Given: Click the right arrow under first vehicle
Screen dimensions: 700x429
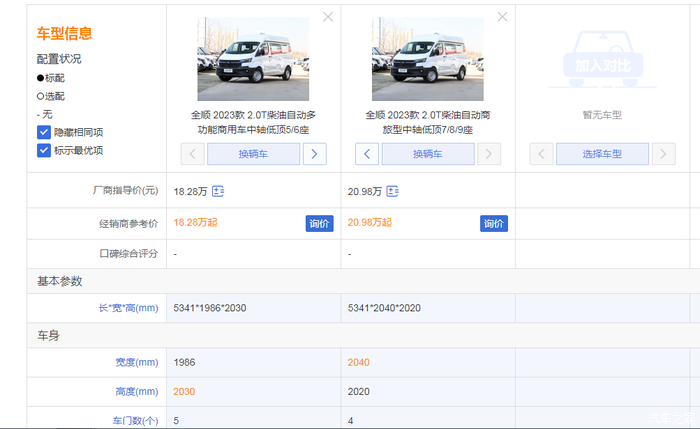Looking at the screenshot, I should click(x=314, y=154).
